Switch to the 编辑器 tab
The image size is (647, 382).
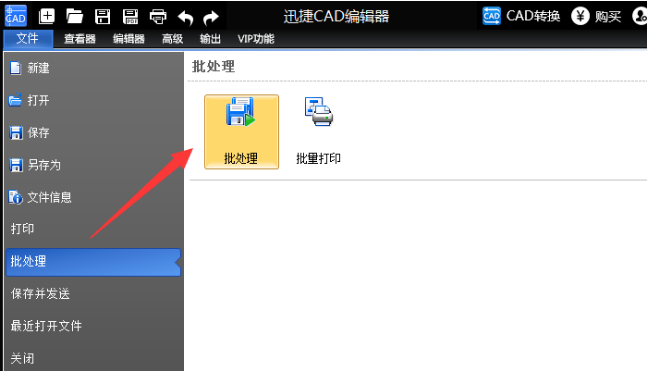coord(129,39)
